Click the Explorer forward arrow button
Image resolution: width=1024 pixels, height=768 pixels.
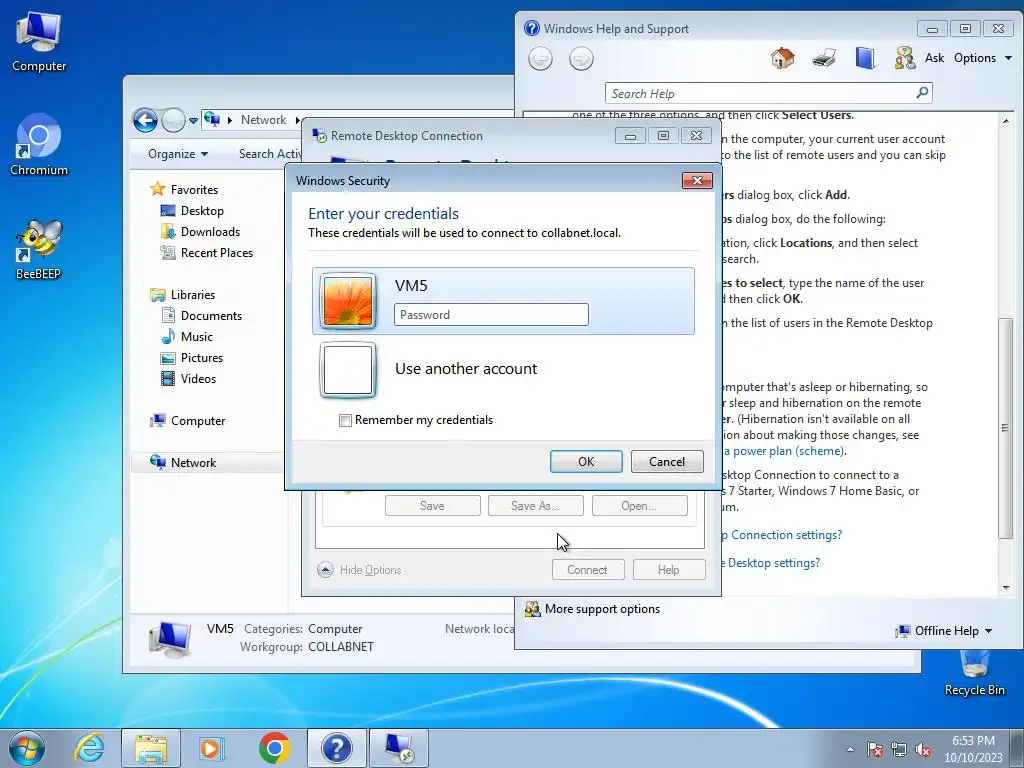(173, 120)
